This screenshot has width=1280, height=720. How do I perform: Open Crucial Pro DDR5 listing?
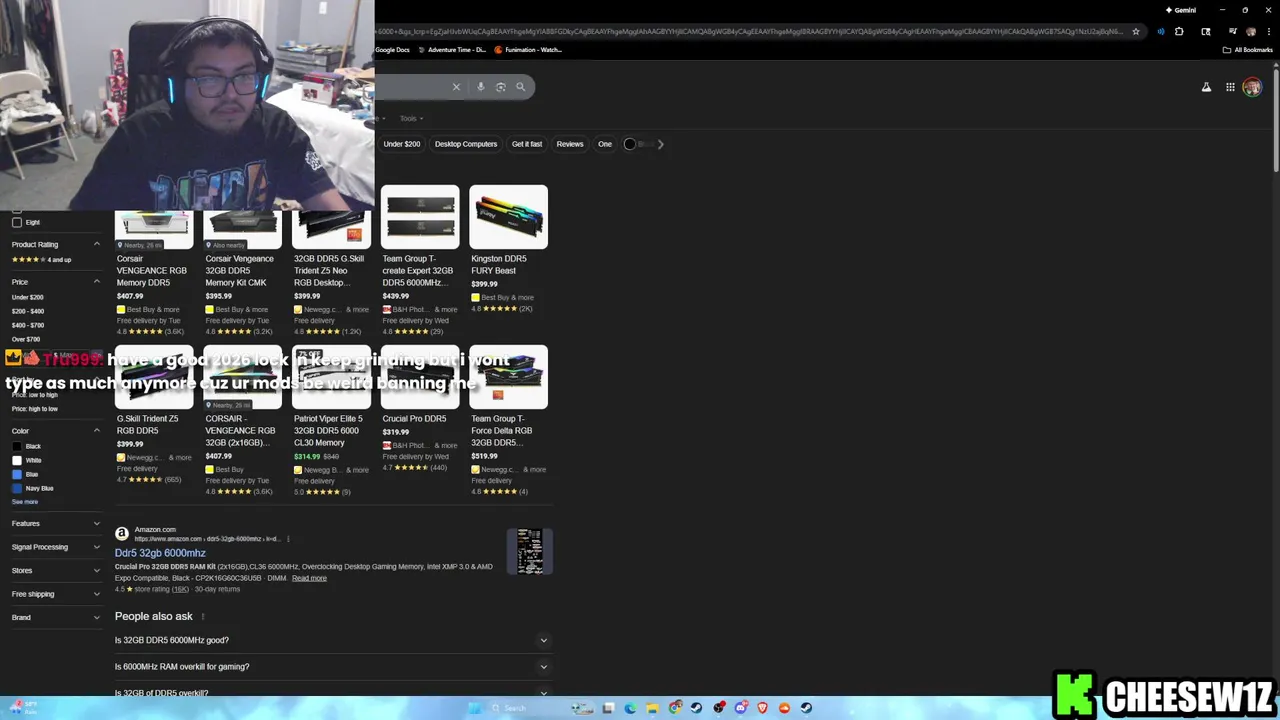point(414,419)
